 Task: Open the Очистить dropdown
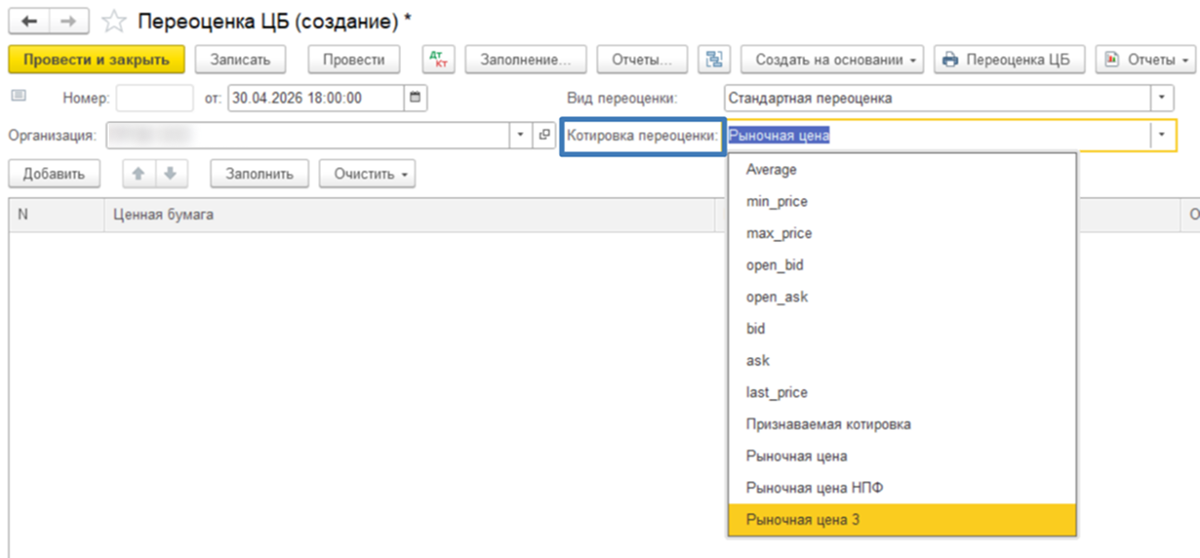point(367,173)
